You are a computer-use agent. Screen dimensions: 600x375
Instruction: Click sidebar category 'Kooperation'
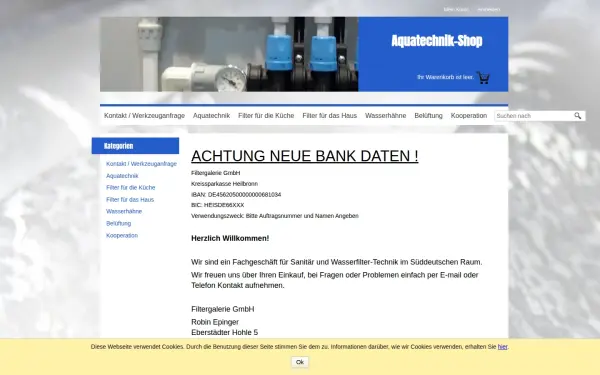coord(122,235)
